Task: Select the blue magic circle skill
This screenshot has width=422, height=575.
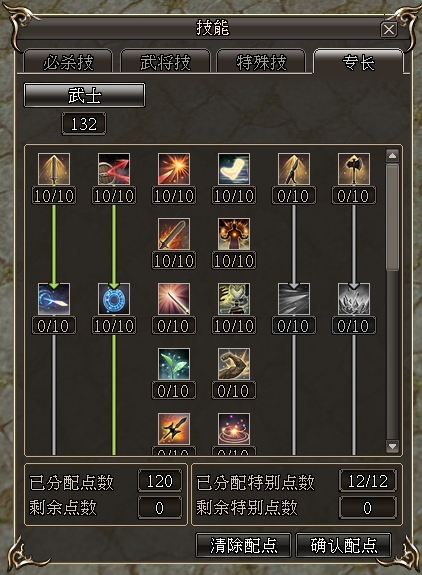Action: (114, 299)
